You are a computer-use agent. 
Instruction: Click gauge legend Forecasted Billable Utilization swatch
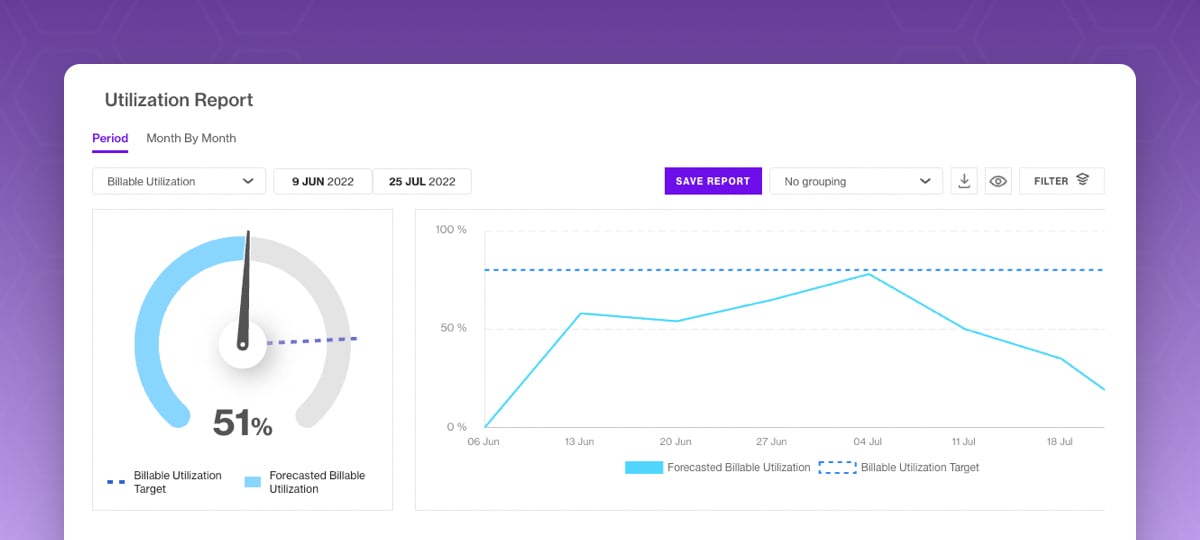[x=253, y=482]
